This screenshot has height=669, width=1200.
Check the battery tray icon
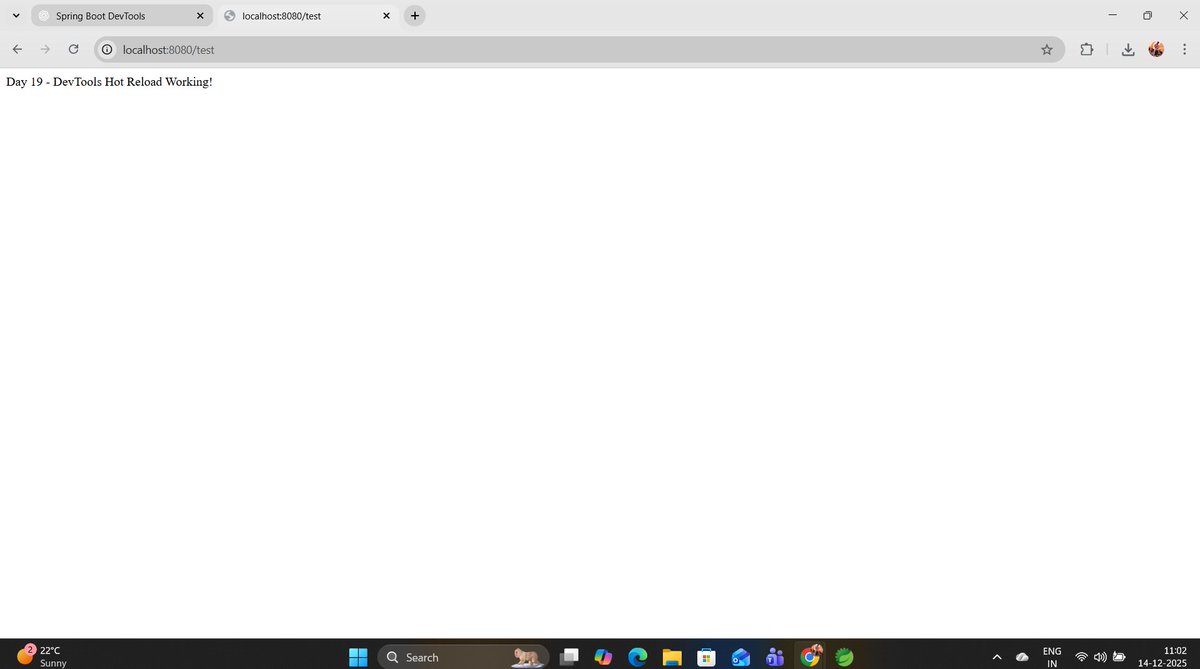tap(1119, 657)
